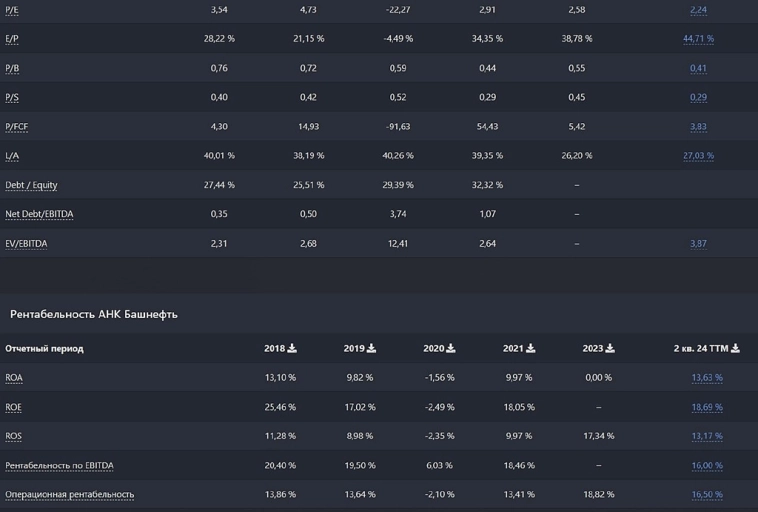This screenshot has height=512, width=758.
Task: Click TTM E/P value 44,71 %
Action: 698,39
